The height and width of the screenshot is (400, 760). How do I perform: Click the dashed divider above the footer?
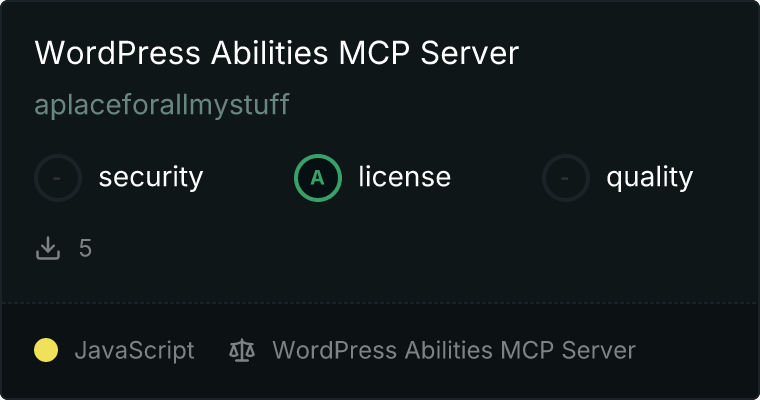[380, 303]
